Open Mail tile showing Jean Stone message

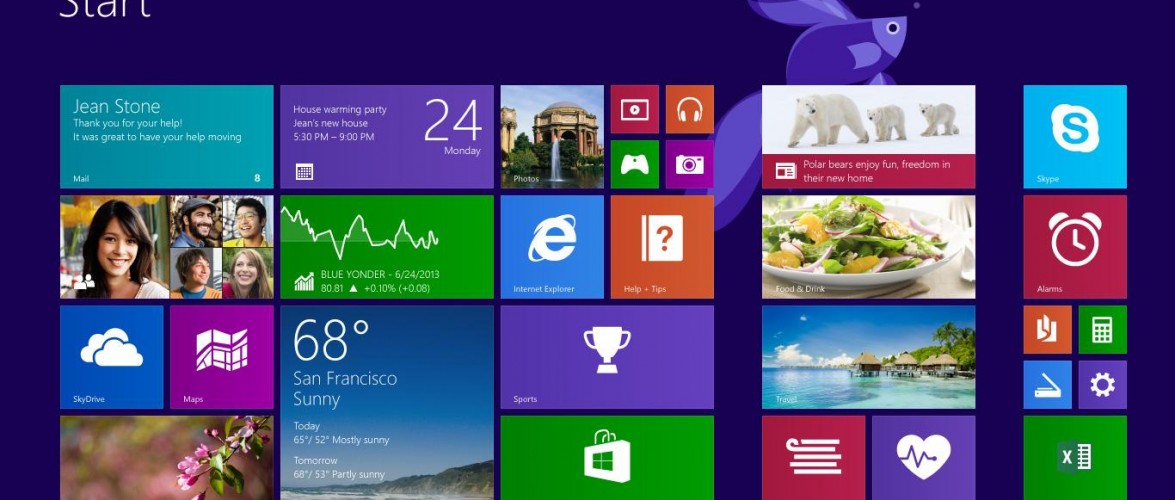[167, 136]
